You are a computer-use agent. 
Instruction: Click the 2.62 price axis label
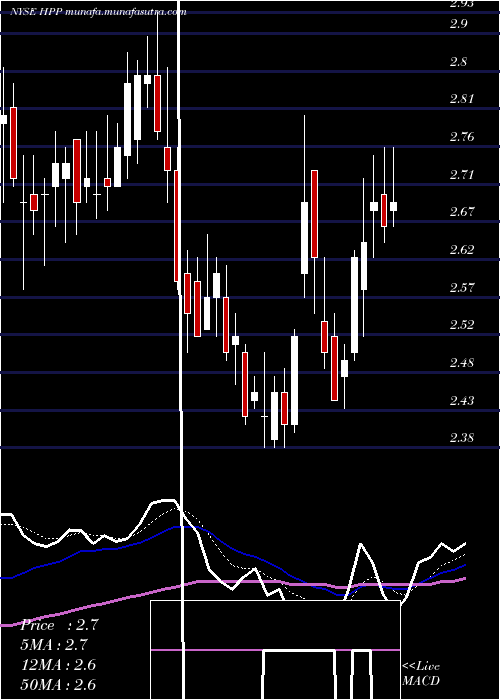462,250
